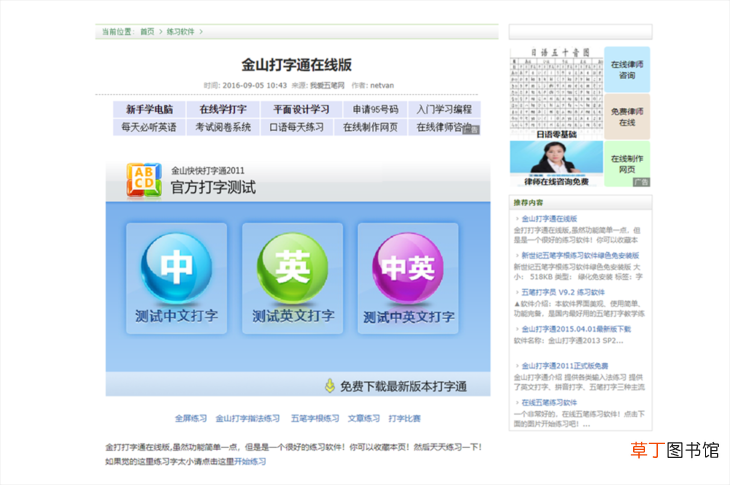Open the 打字比赛 link
The image size is (730, 485).
coord(405,418)
